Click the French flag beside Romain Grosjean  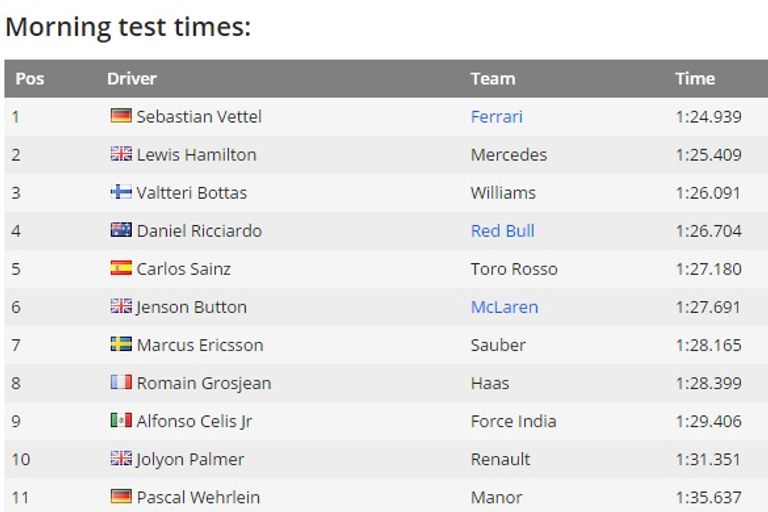(x=121, y=382)
